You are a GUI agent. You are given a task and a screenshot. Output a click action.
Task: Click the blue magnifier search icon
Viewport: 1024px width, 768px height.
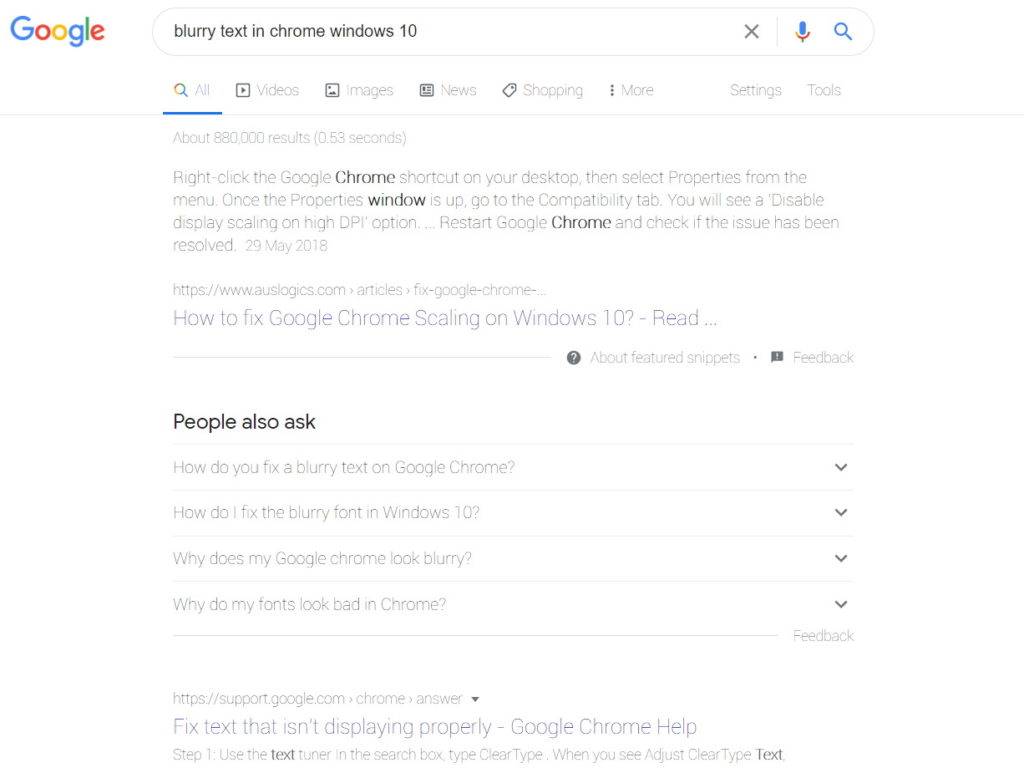(x=843, y=32)
